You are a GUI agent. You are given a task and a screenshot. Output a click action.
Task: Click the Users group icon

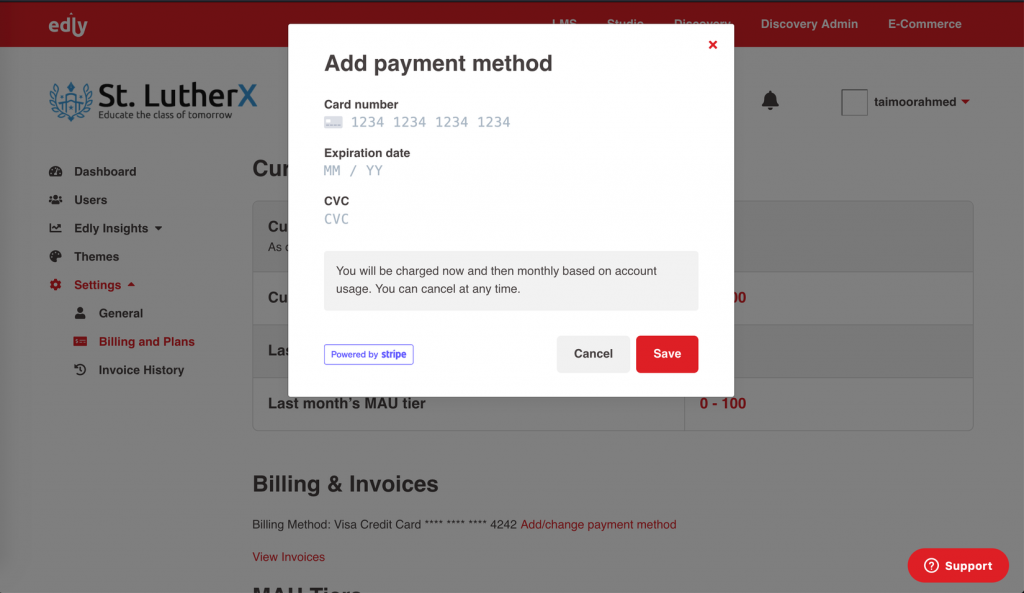pyautogui.click(x=56, y=200)
